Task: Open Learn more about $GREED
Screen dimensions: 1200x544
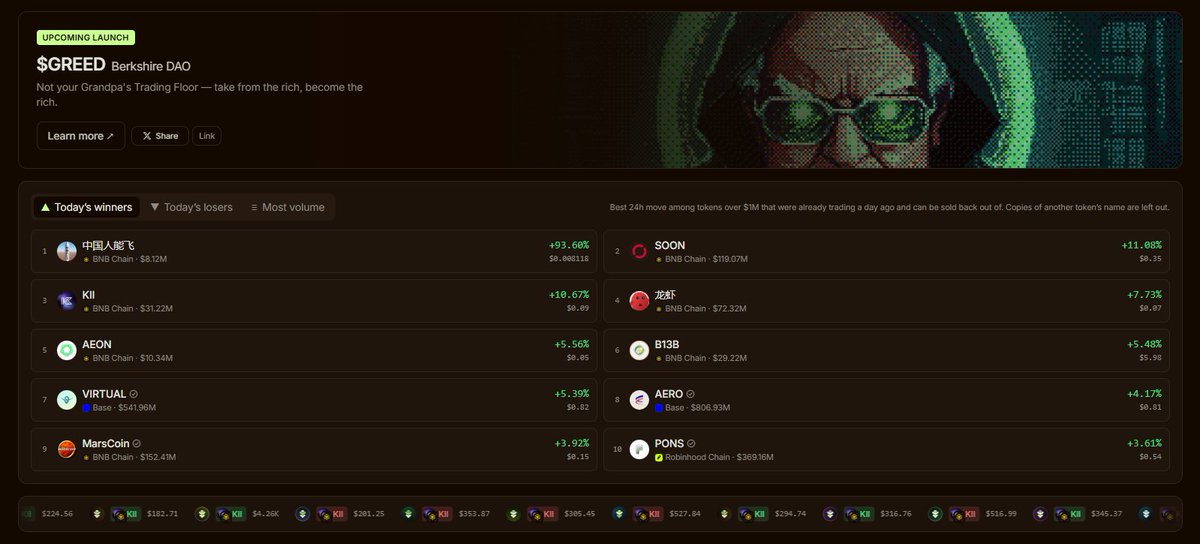Action: (x=81, y=136)
